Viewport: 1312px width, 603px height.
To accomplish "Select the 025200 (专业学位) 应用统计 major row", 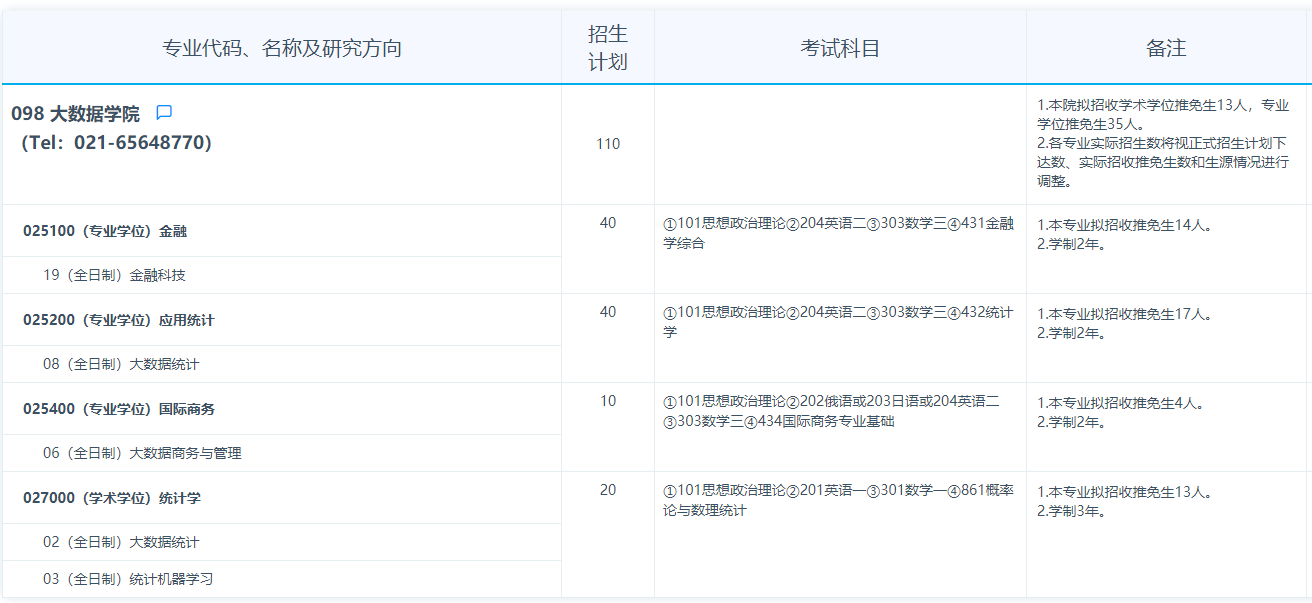I will [x=119, y=320].
